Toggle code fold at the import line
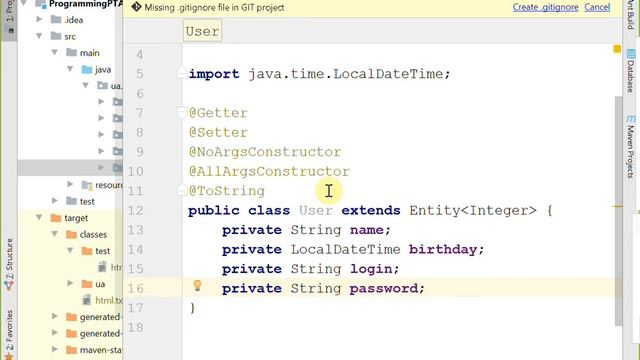640x360 pixels. click(182, 73)
